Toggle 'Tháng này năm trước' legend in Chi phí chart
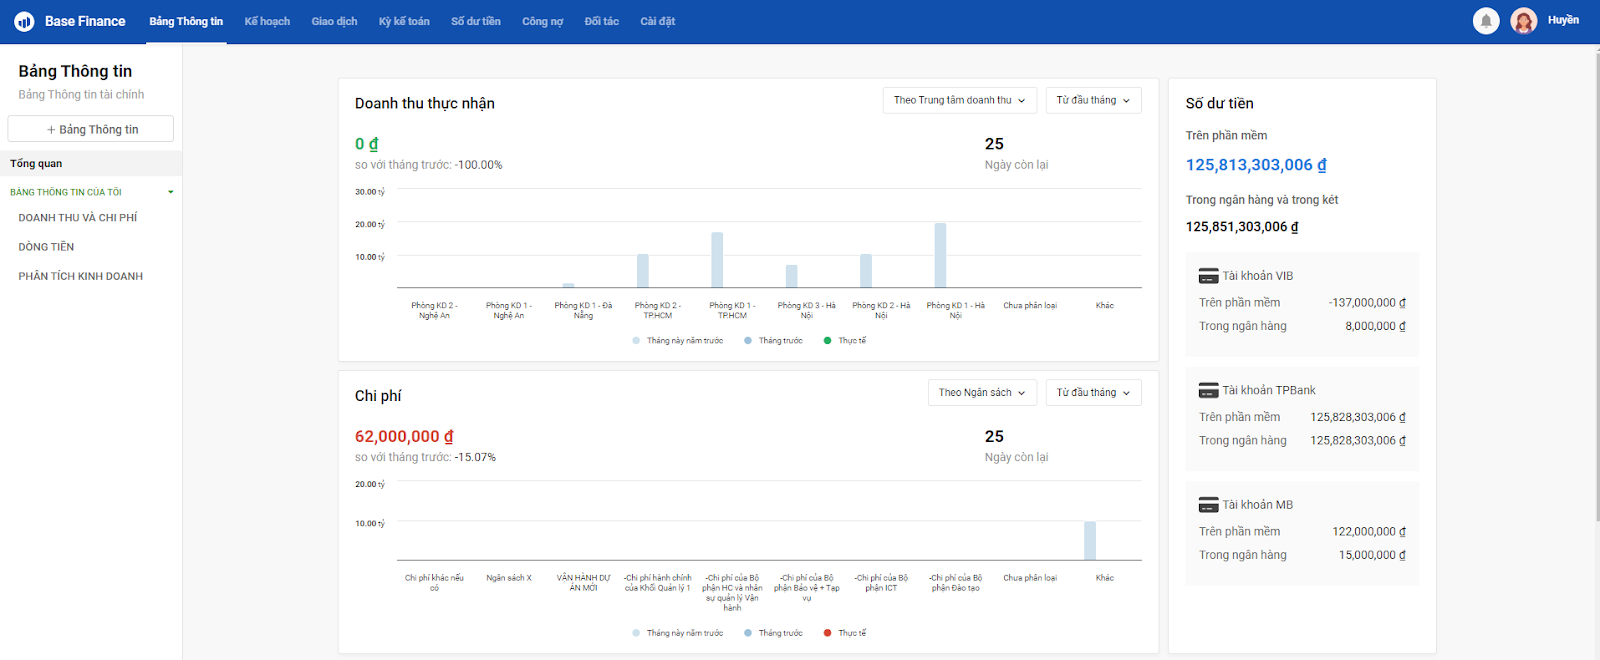 point(678,633)
